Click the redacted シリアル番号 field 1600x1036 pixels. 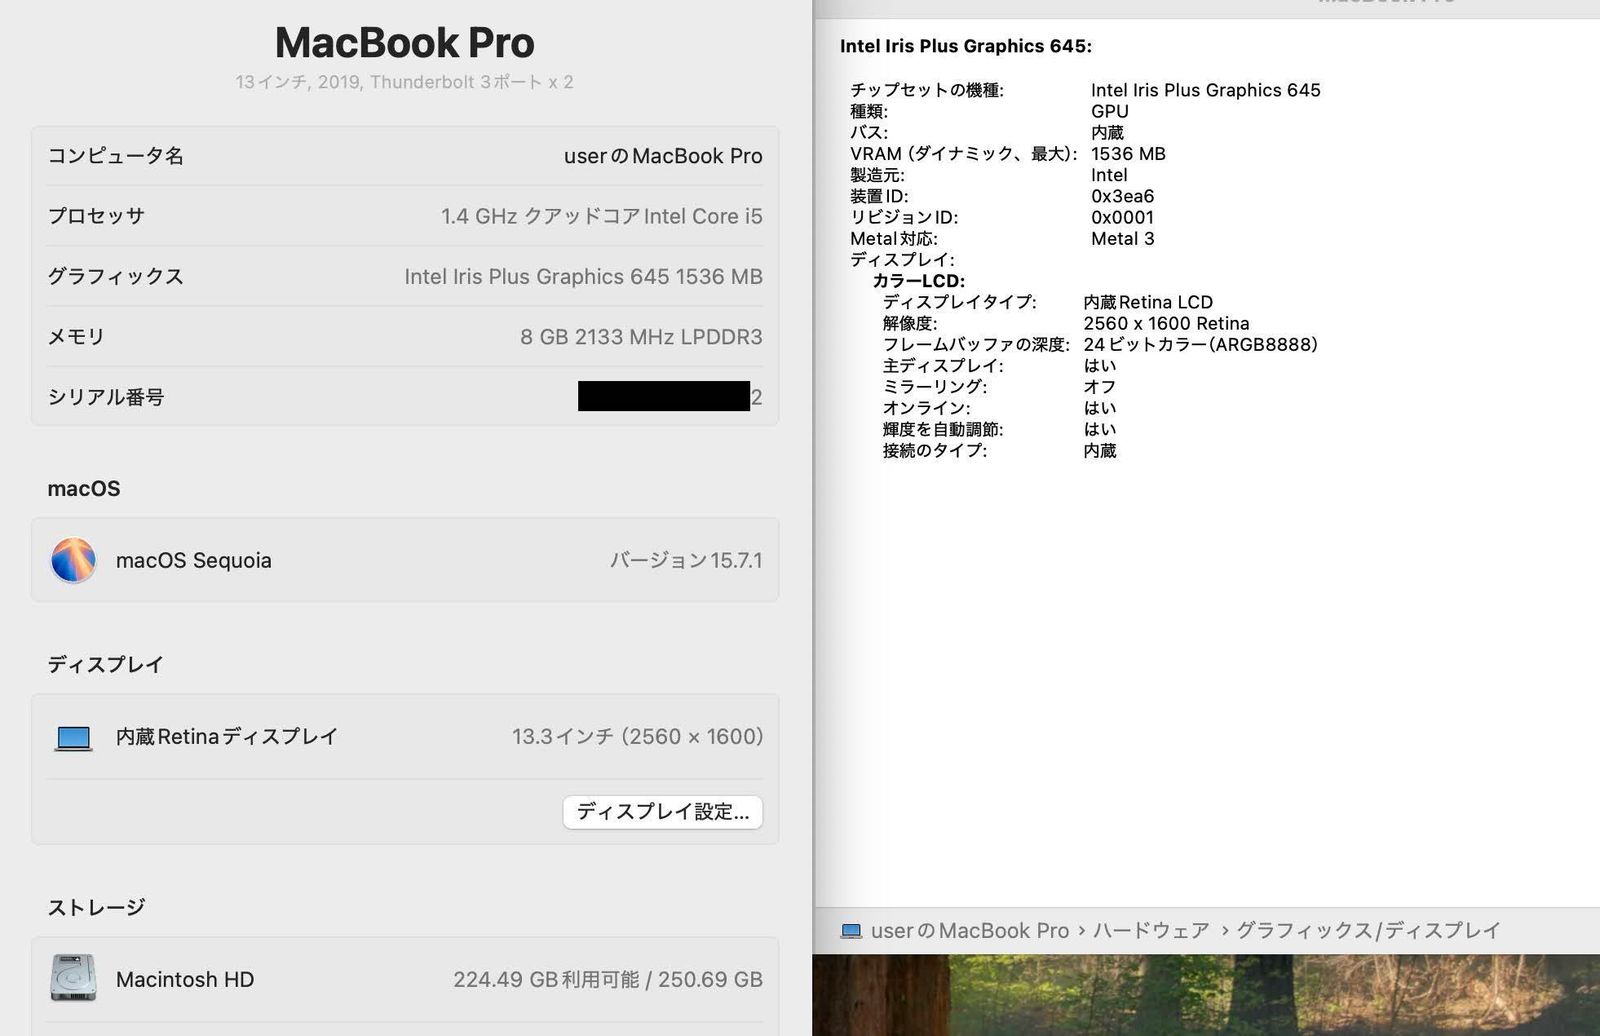point(662,397)
